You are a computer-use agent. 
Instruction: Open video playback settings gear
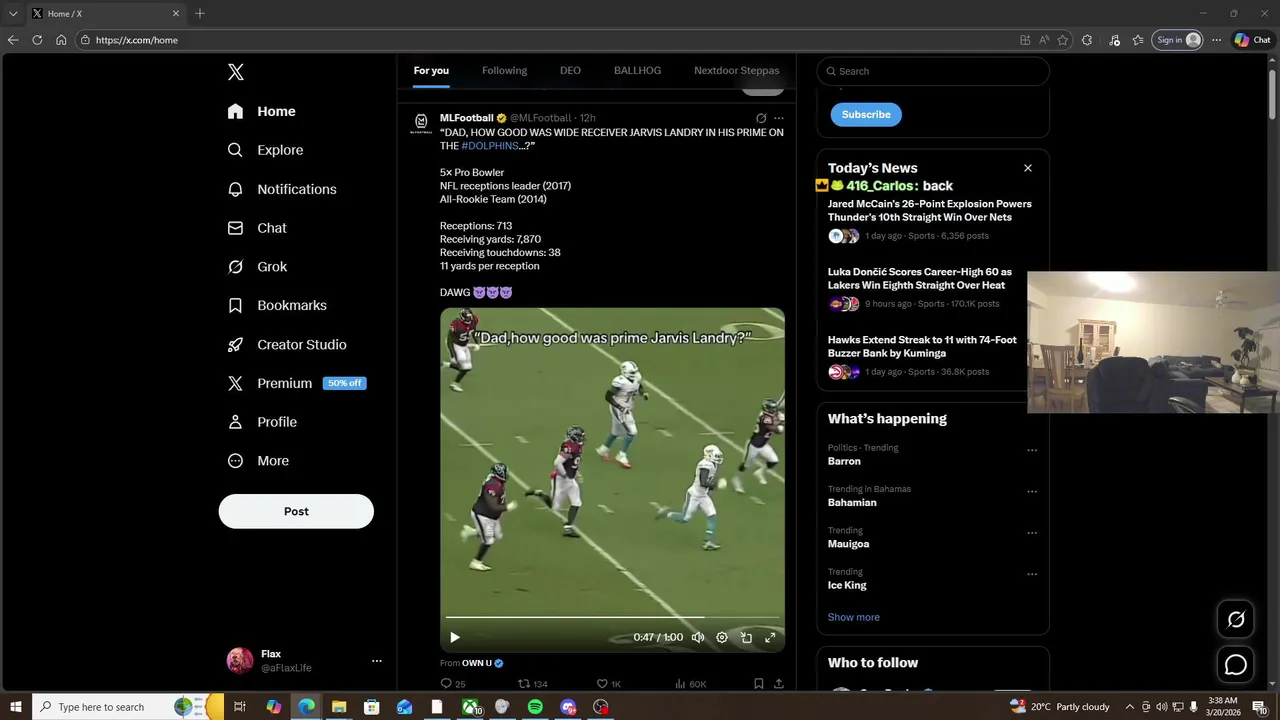tap(722, 637)
